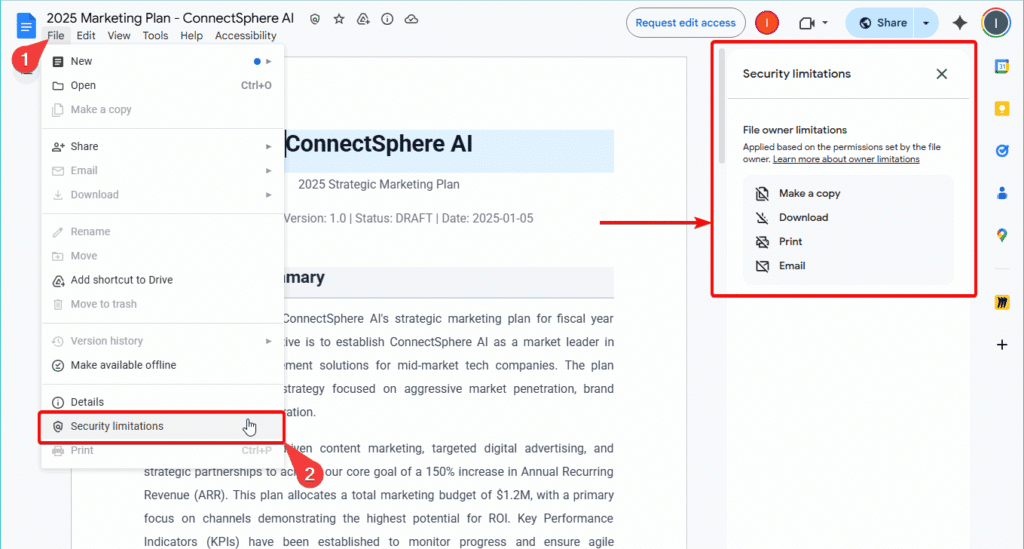Click the Make available offline checkmark icon
Screen dimensions: 1024x549
58,366
